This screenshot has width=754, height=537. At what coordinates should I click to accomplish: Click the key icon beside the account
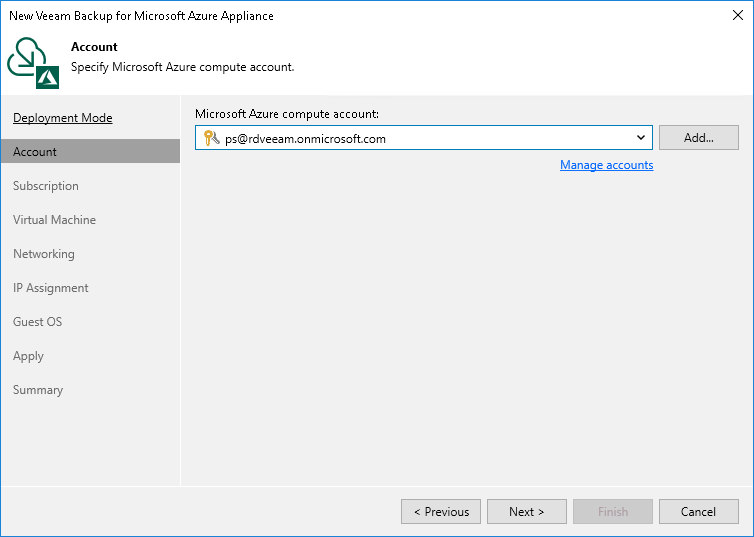[210, 138]
